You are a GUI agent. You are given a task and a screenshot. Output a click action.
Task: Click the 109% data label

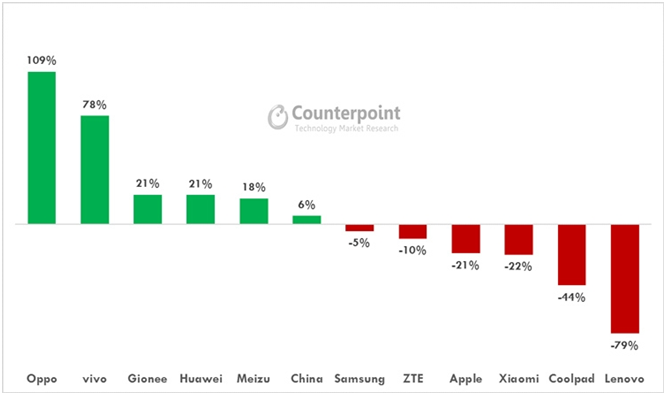coord(42,60)
